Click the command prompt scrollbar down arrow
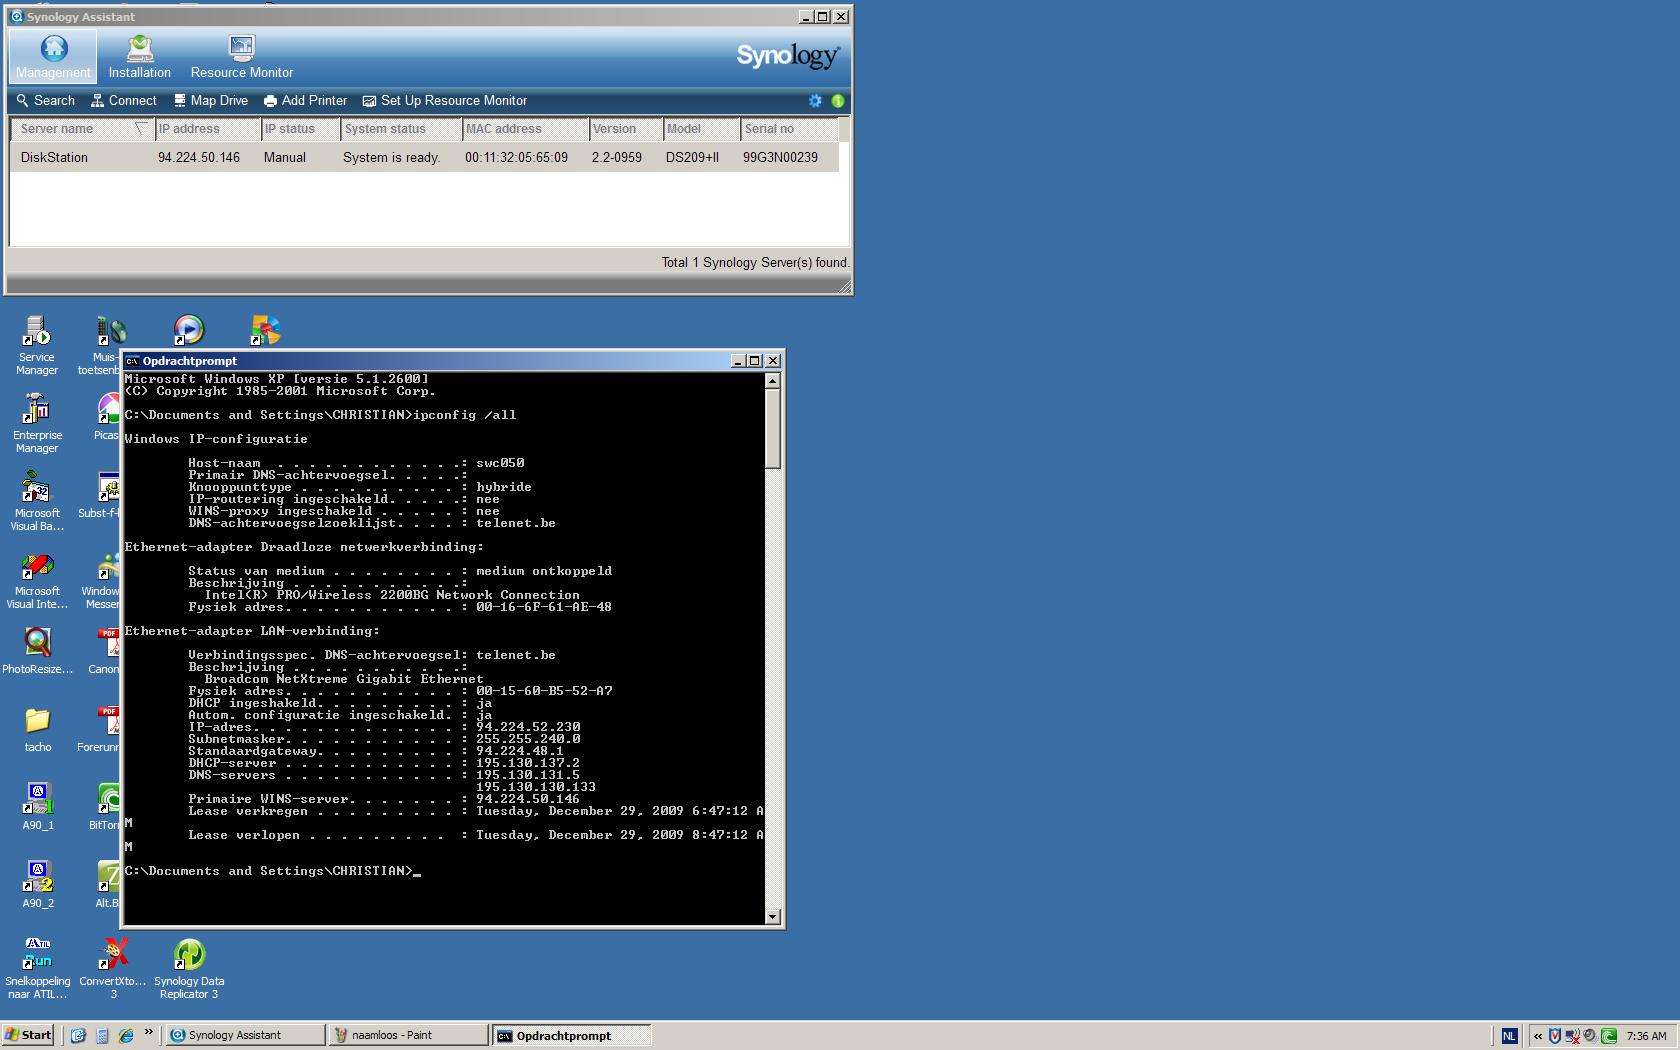The height and width of the screenshot is (1050, 1680). click(x=772, y=917)
